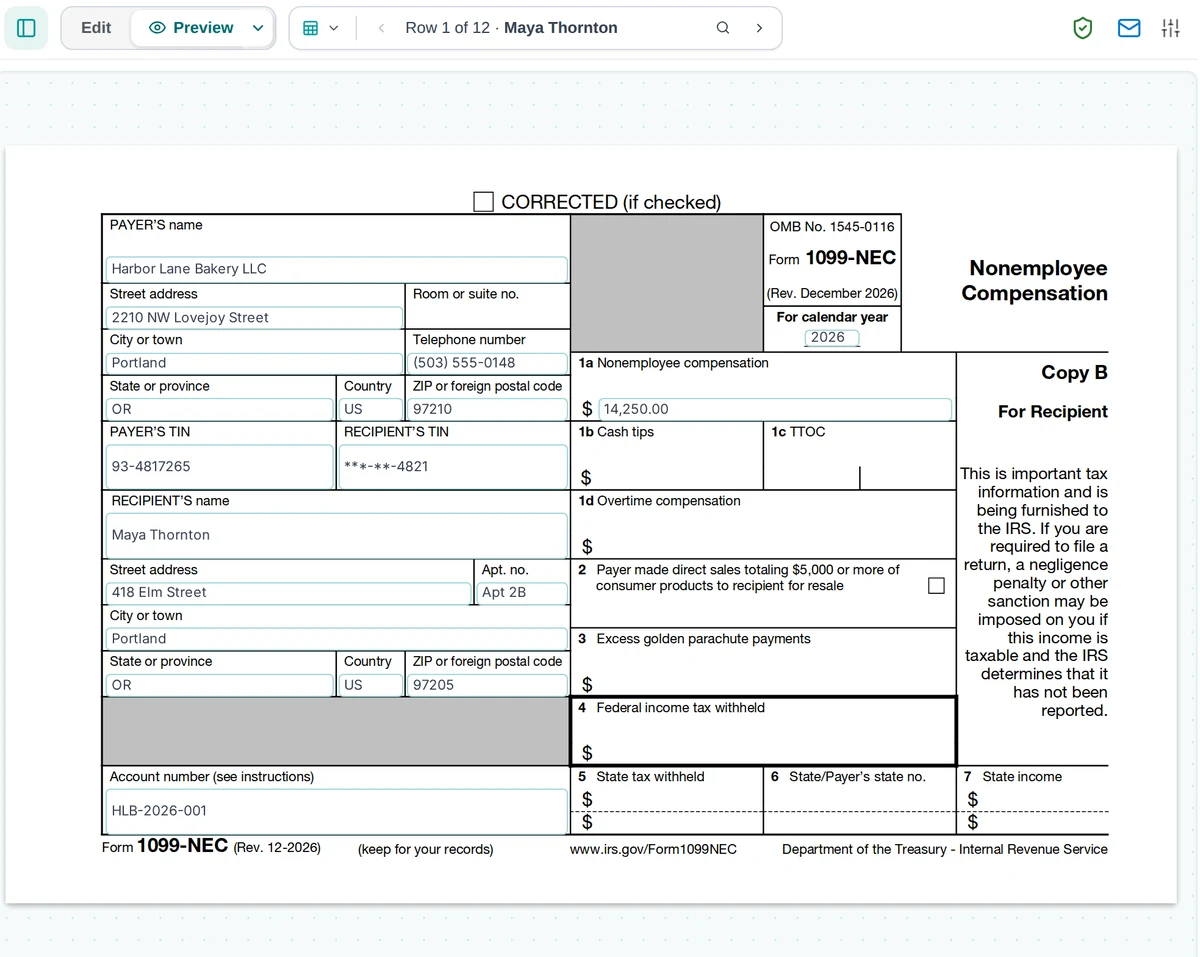Image resolution: width=1200 pixels, height=957 pixels.
Task: Click the '1b Cash tips' label
Action: pos(616,432)
